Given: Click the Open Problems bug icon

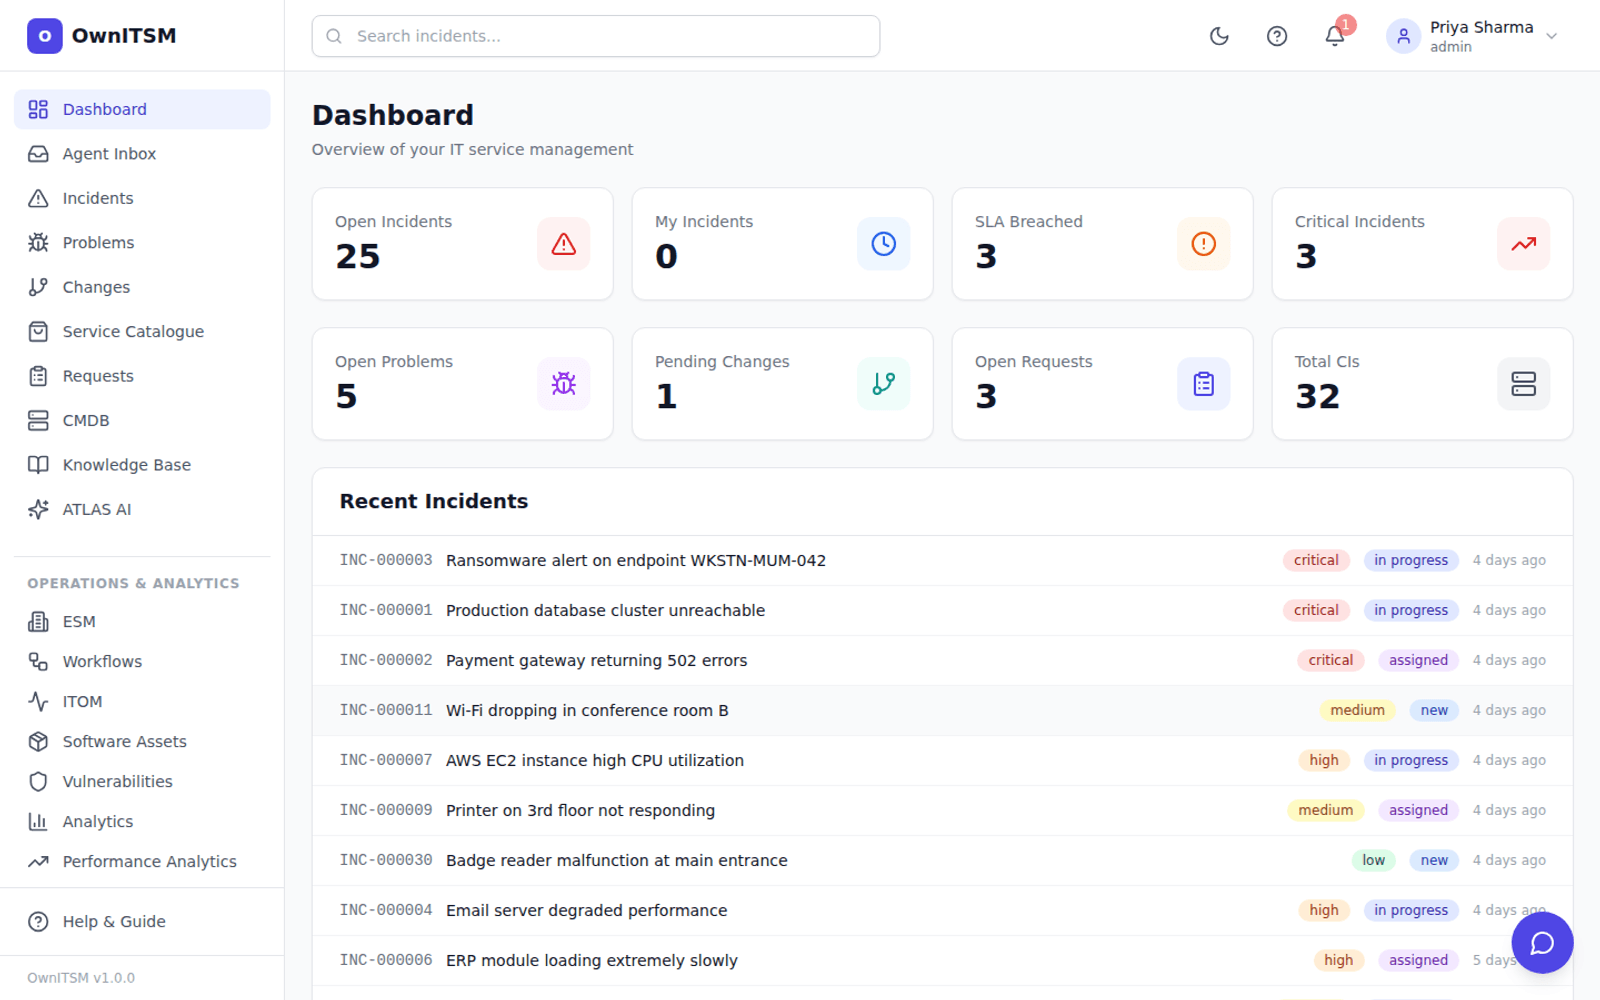Looking at the screenshot, I should [564, 384].
